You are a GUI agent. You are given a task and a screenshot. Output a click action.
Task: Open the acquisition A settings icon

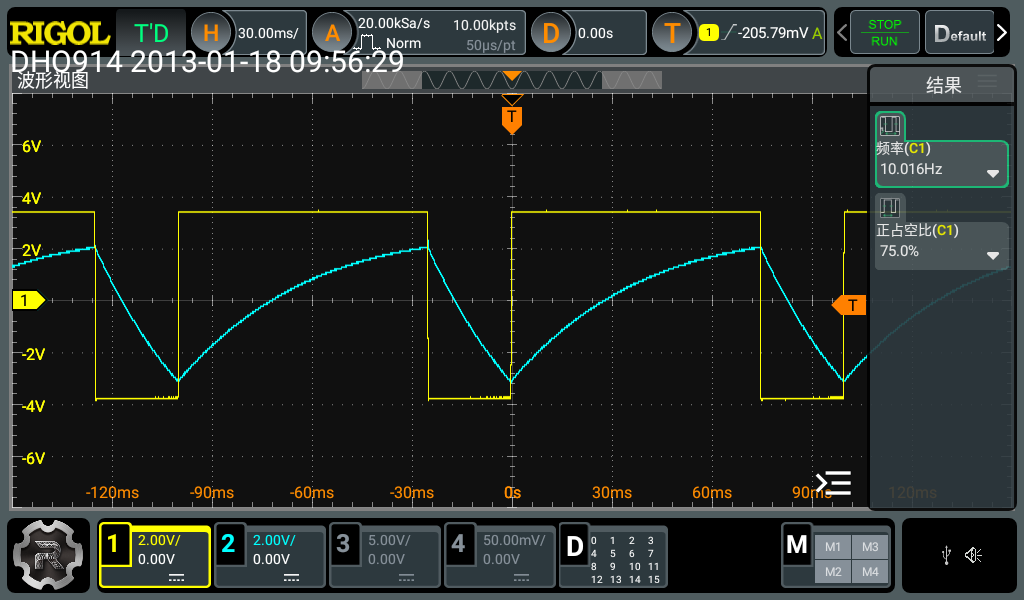coord(332,33)
